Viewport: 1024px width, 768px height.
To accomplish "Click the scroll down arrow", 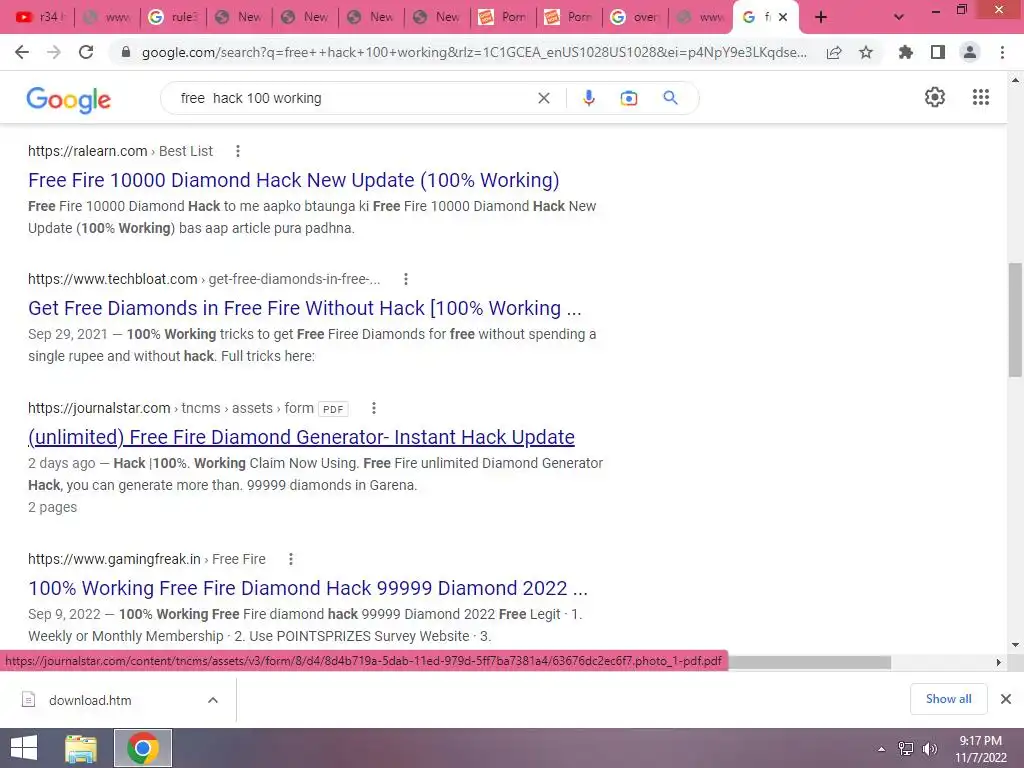I will [1015, 645].
